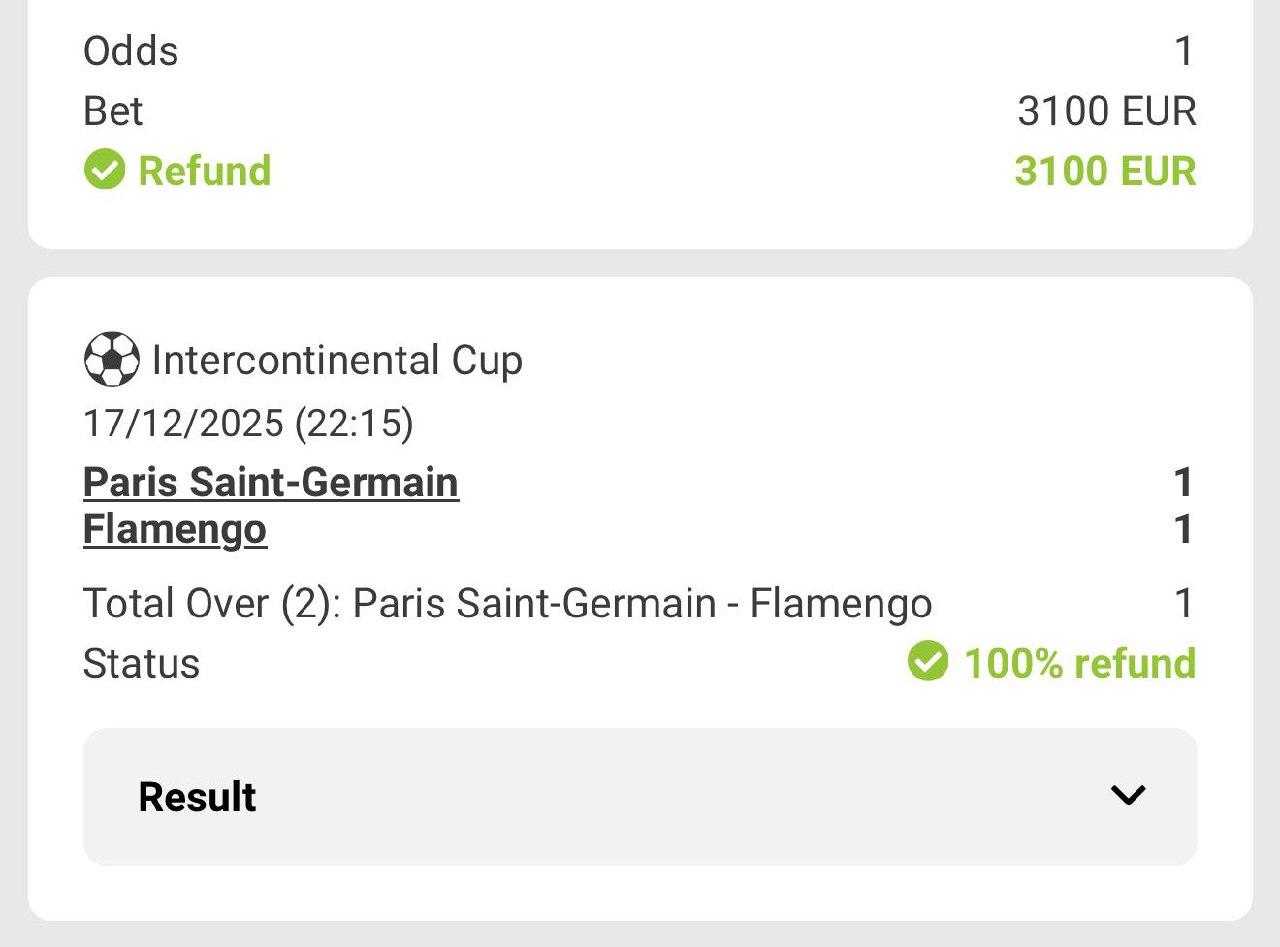Click the 100% refund status text

(1079, 663)
